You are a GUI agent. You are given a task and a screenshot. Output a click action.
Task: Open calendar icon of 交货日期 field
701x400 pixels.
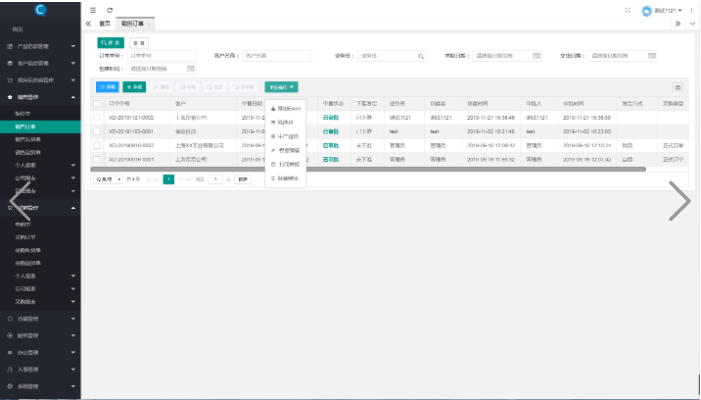652,56
